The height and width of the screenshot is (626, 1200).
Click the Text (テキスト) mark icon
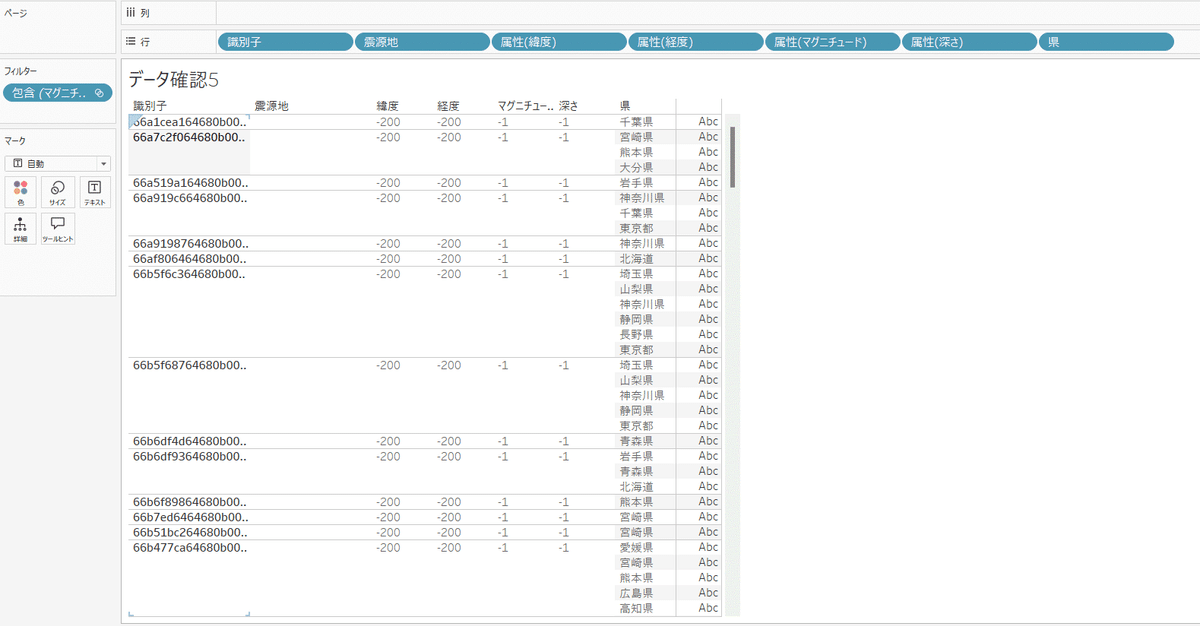click(x=95, y=191)
